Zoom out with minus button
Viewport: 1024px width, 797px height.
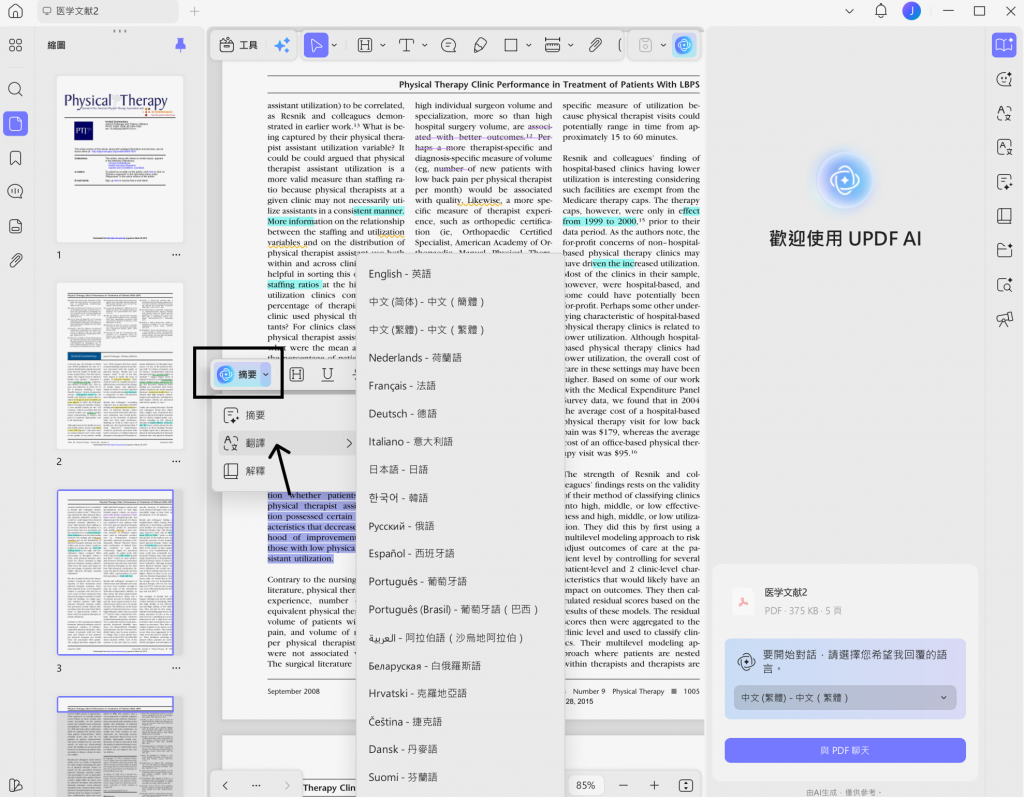(623, 785)
